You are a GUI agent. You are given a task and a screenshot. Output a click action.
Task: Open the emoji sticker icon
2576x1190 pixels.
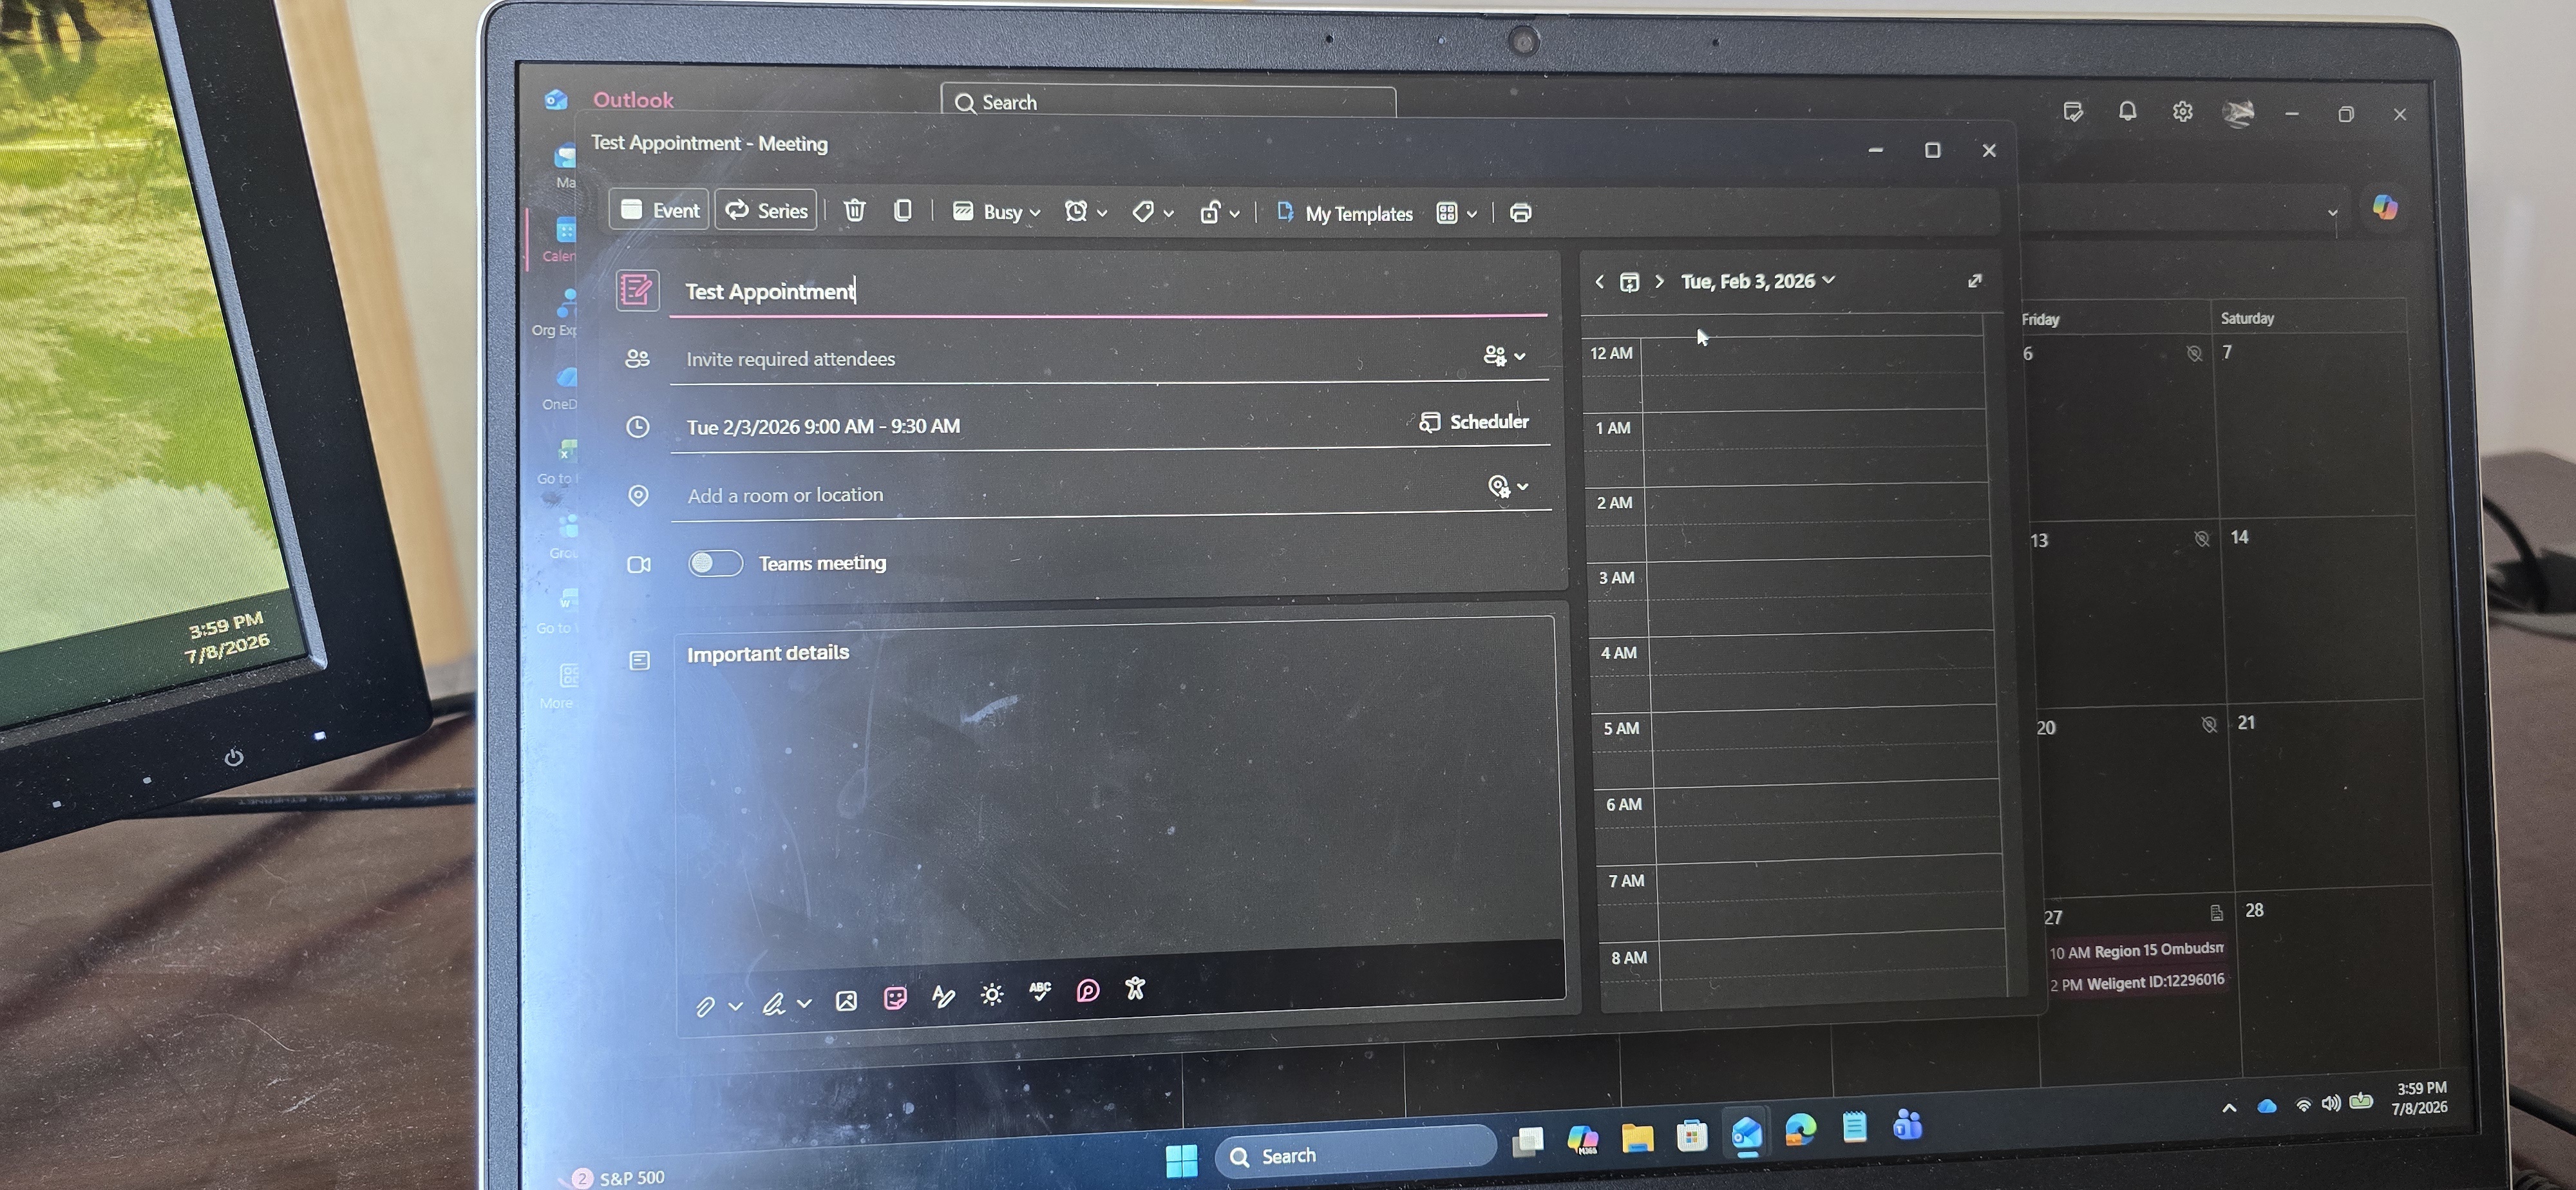pyautogui.click(x=895, y=998)
